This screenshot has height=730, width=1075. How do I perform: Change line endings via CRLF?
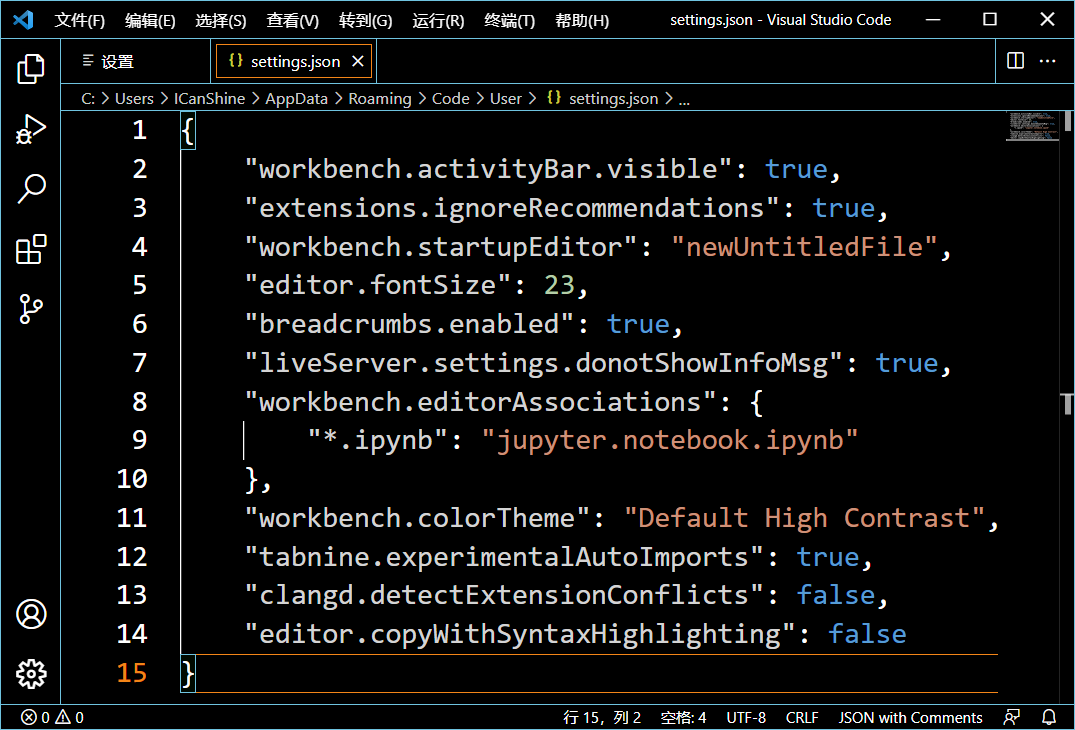(802, 717)
